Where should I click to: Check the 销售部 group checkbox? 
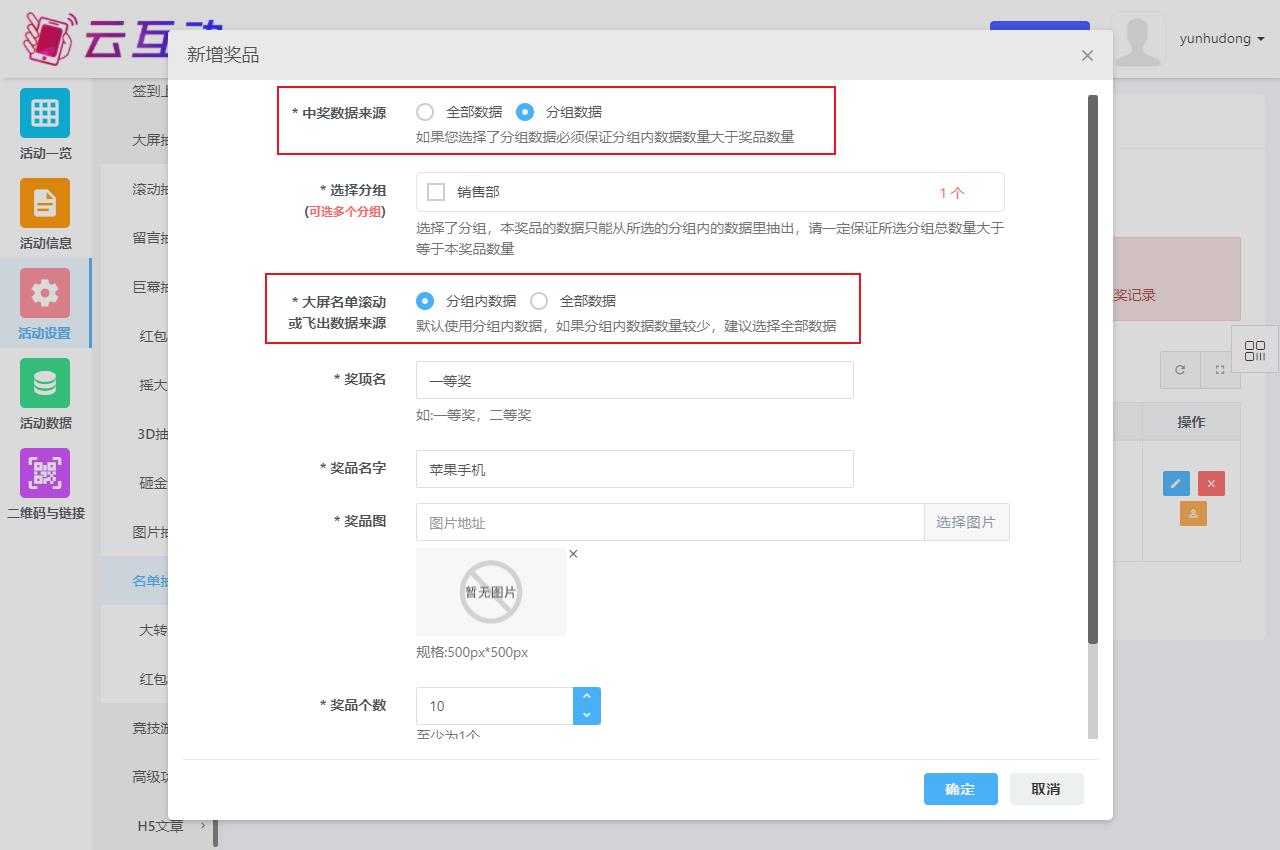click(x=436, y=192)
